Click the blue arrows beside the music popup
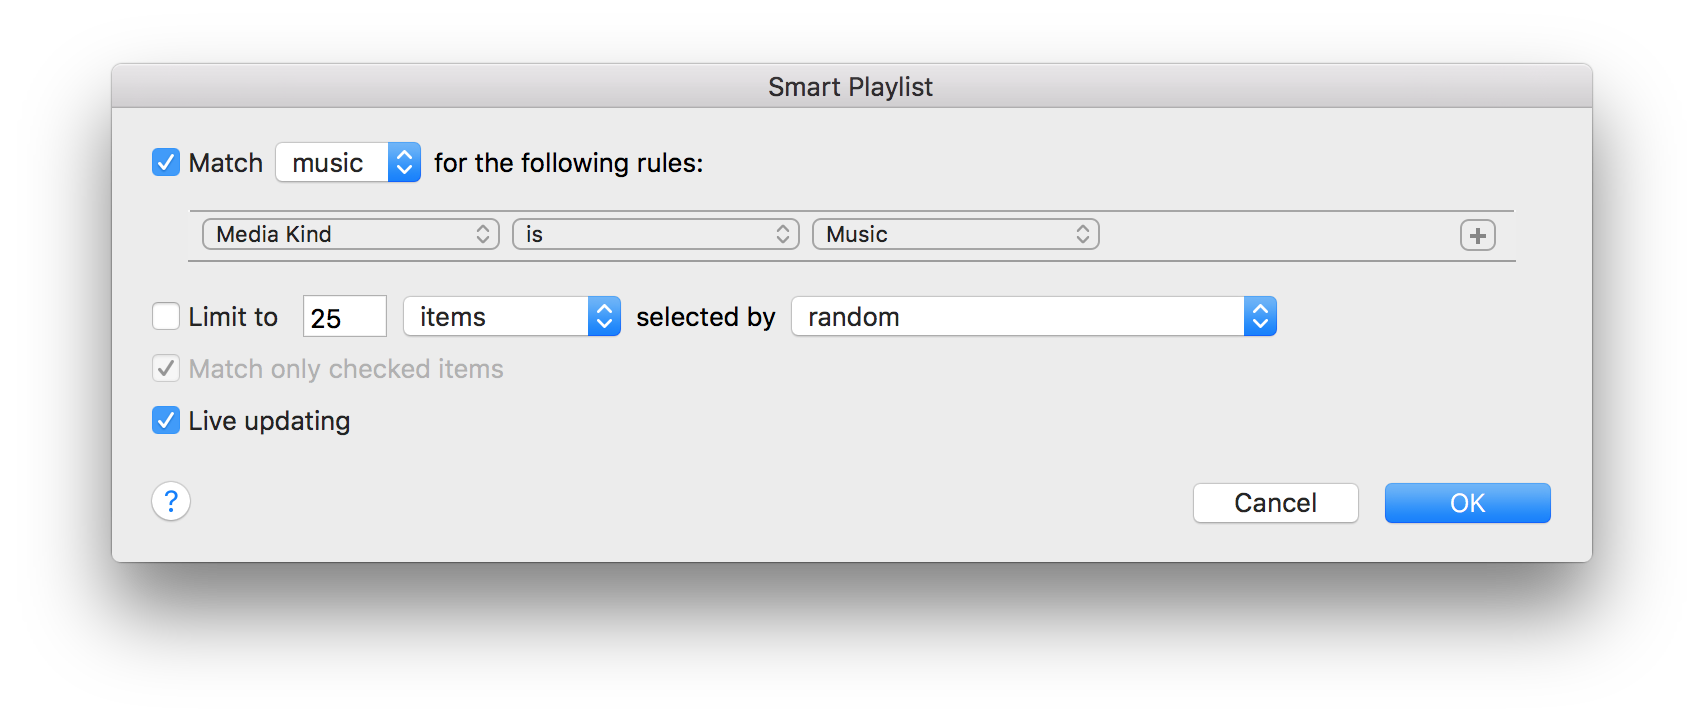1704x722 pixels. click(x=404, y=162)
